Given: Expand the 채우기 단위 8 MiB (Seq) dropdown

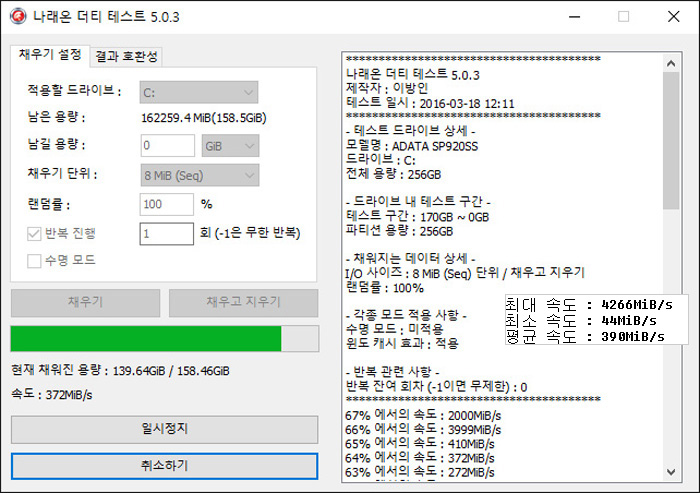Looking at the screenshot, I should tap(198, 175).
